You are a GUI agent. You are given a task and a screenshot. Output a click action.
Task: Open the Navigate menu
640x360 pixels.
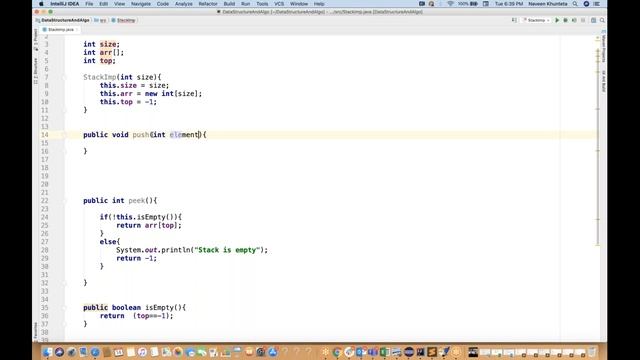pos(141,4)
